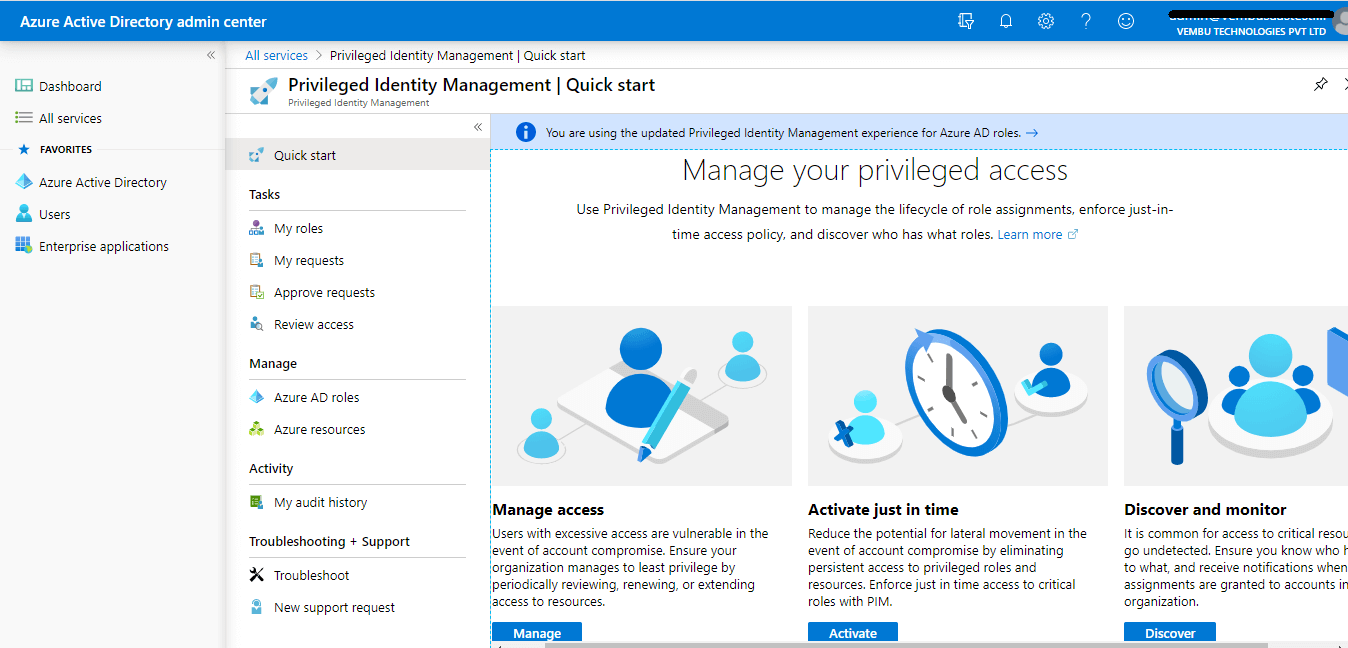Click the Activate button

tap(853, 633)
